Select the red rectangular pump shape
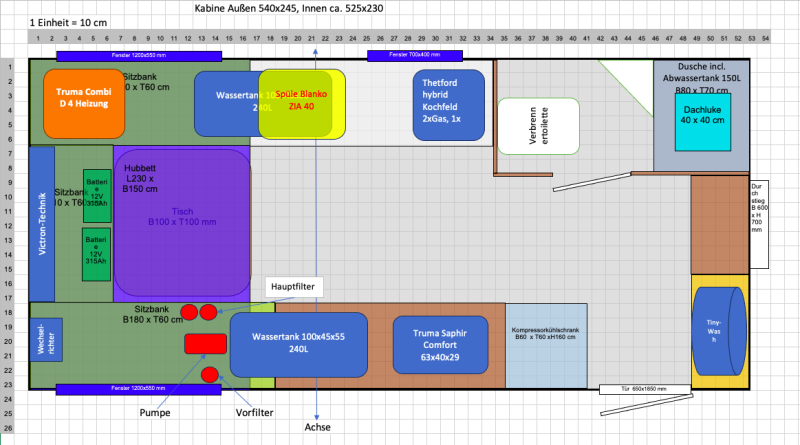This screenshot has height=445, width=800. [x=206, y=343]
